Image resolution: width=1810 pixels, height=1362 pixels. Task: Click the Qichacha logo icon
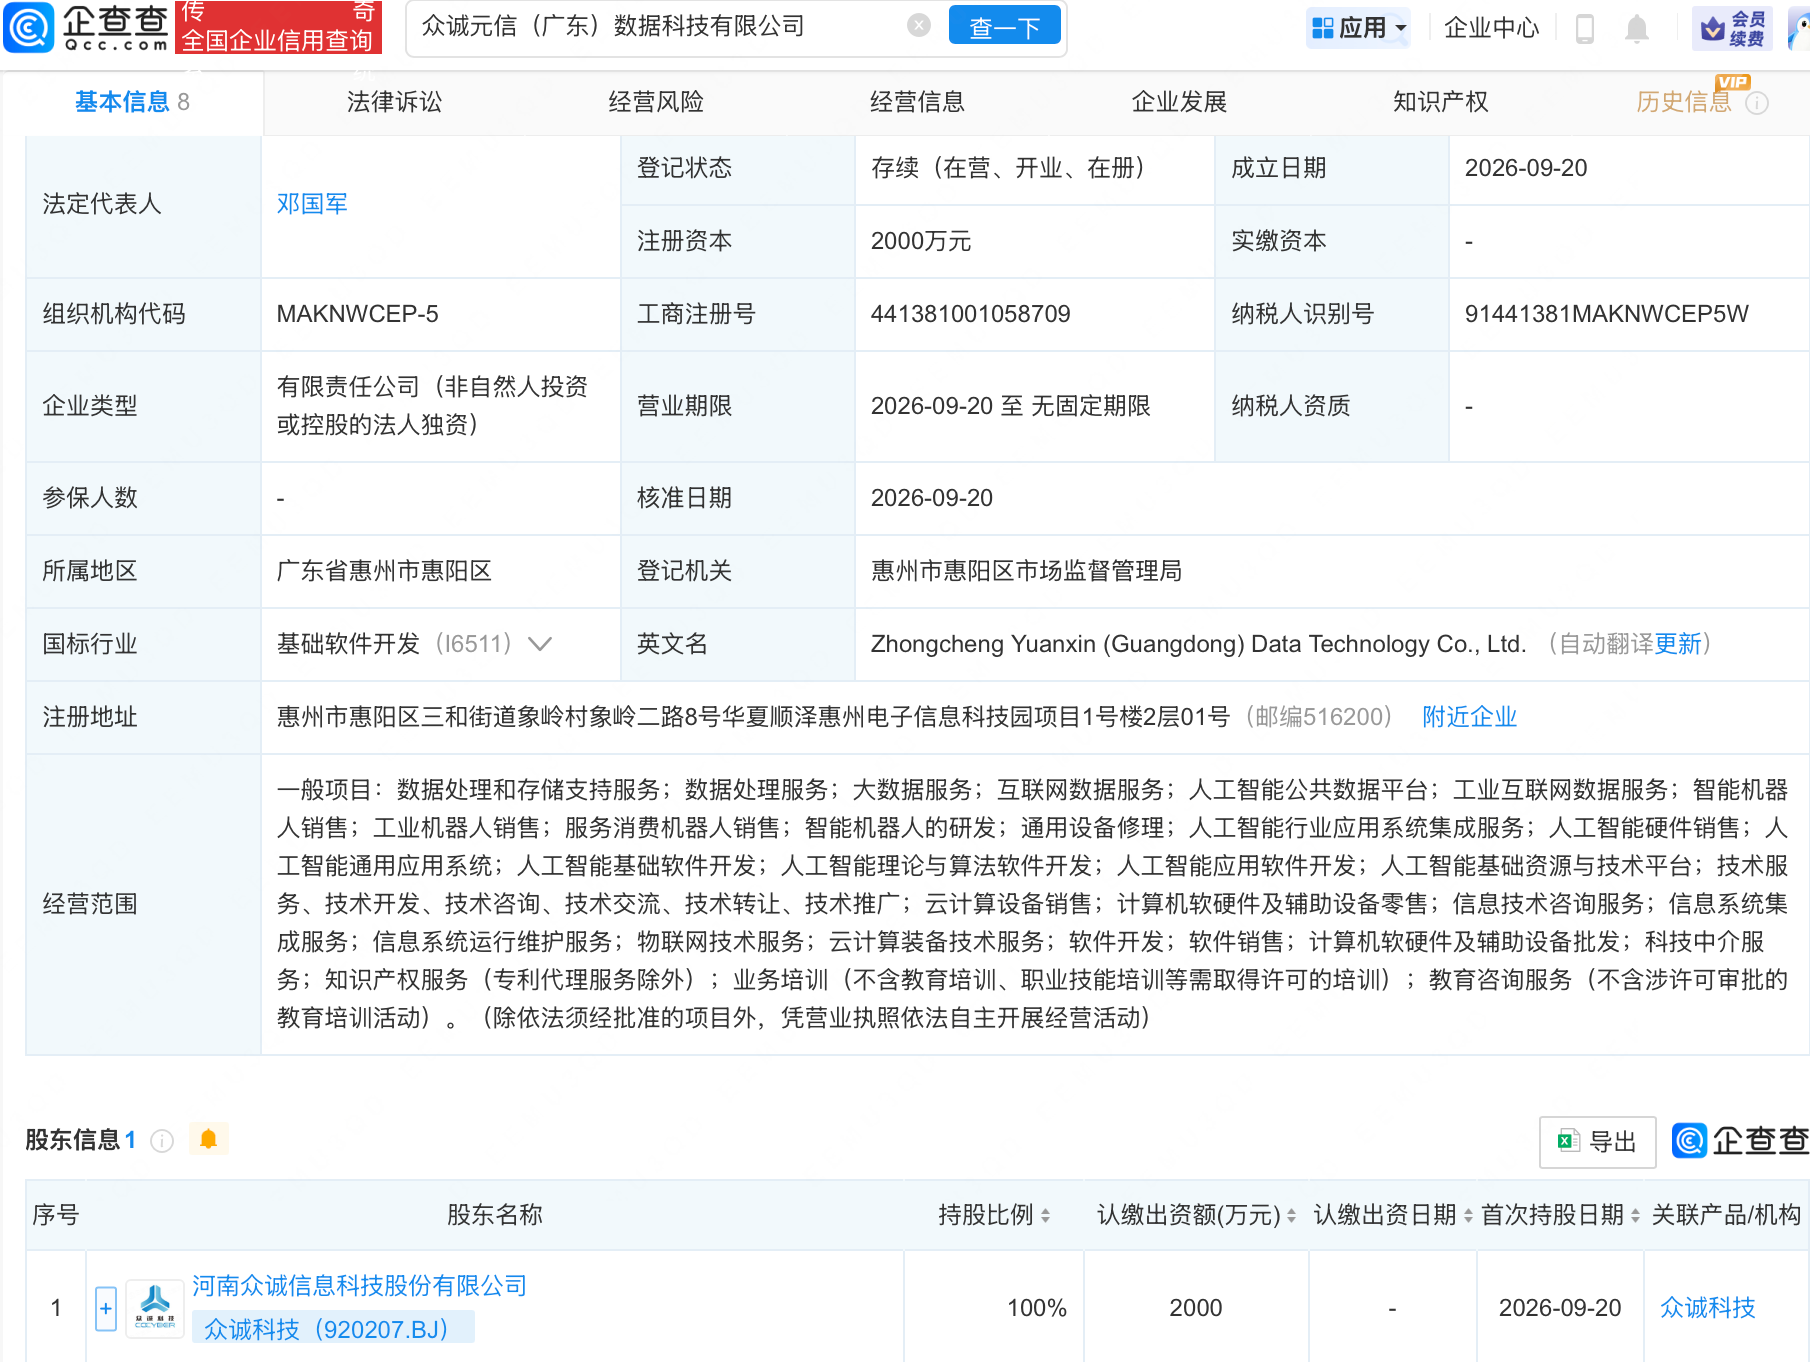coord(28,27)
